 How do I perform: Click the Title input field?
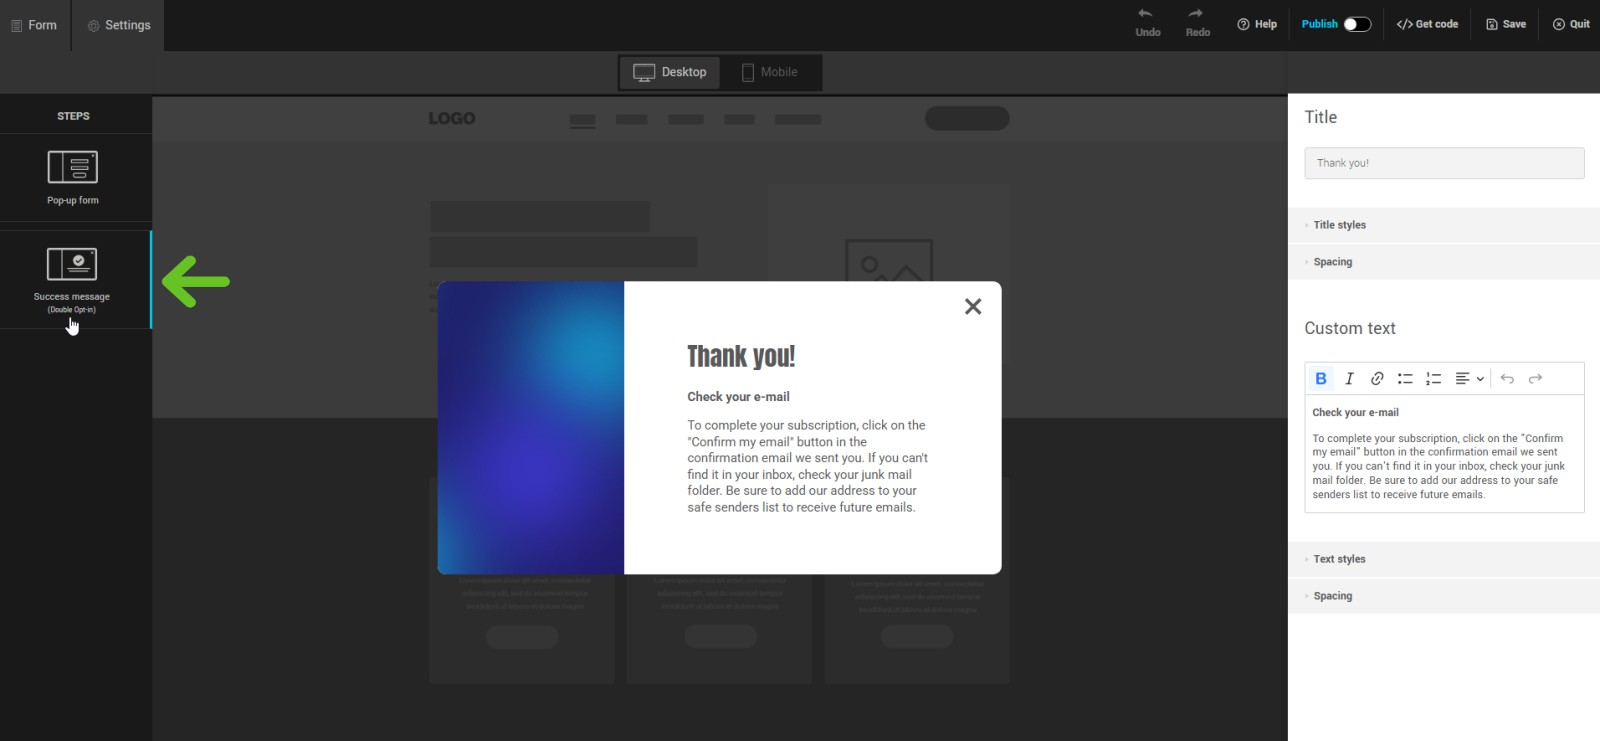[x=1443, y=163]
